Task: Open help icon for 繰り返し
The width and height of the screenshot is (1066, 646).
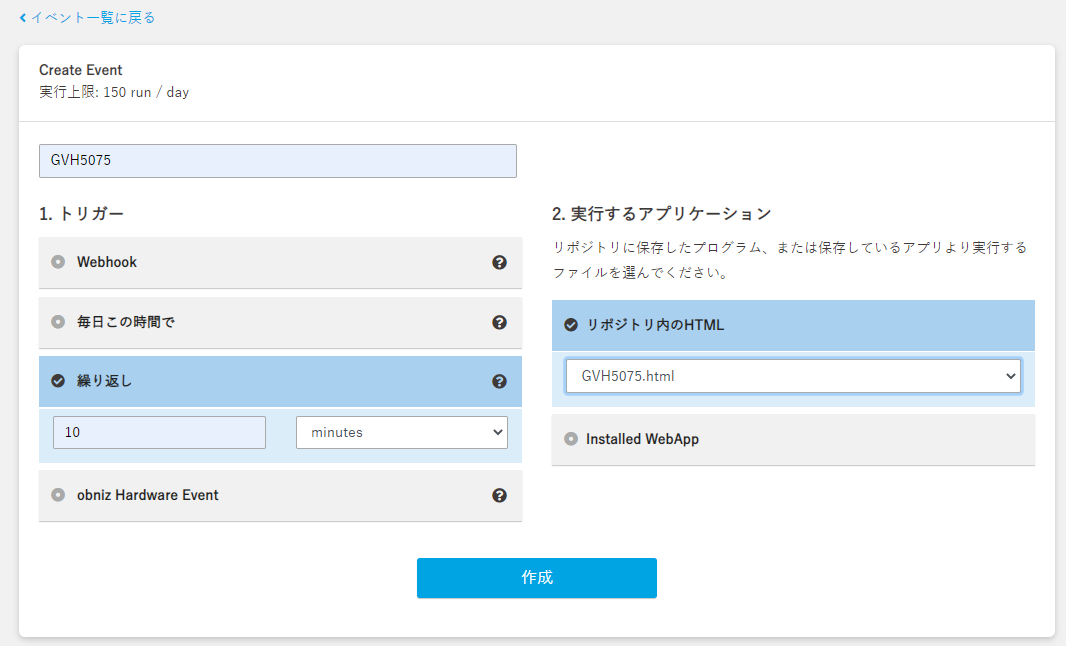Action: point(499,381)
